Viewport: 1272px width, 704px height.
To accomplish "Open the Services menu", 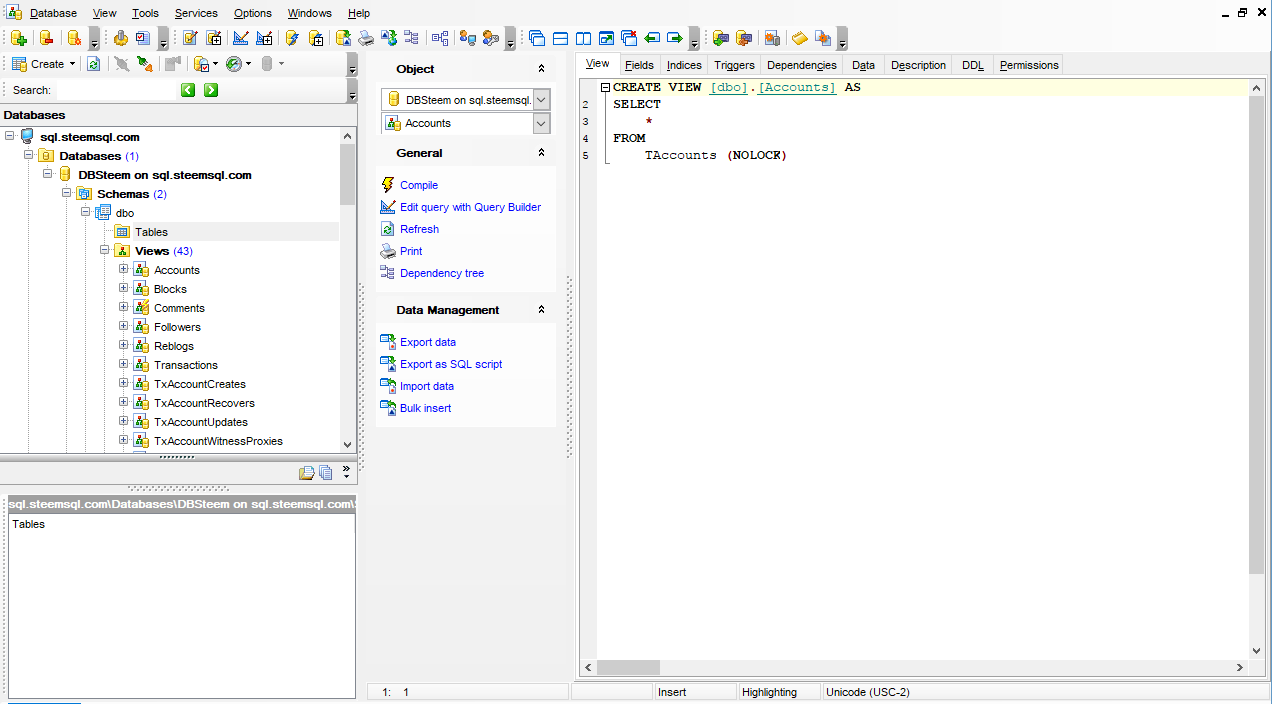I will click(196, 13).
